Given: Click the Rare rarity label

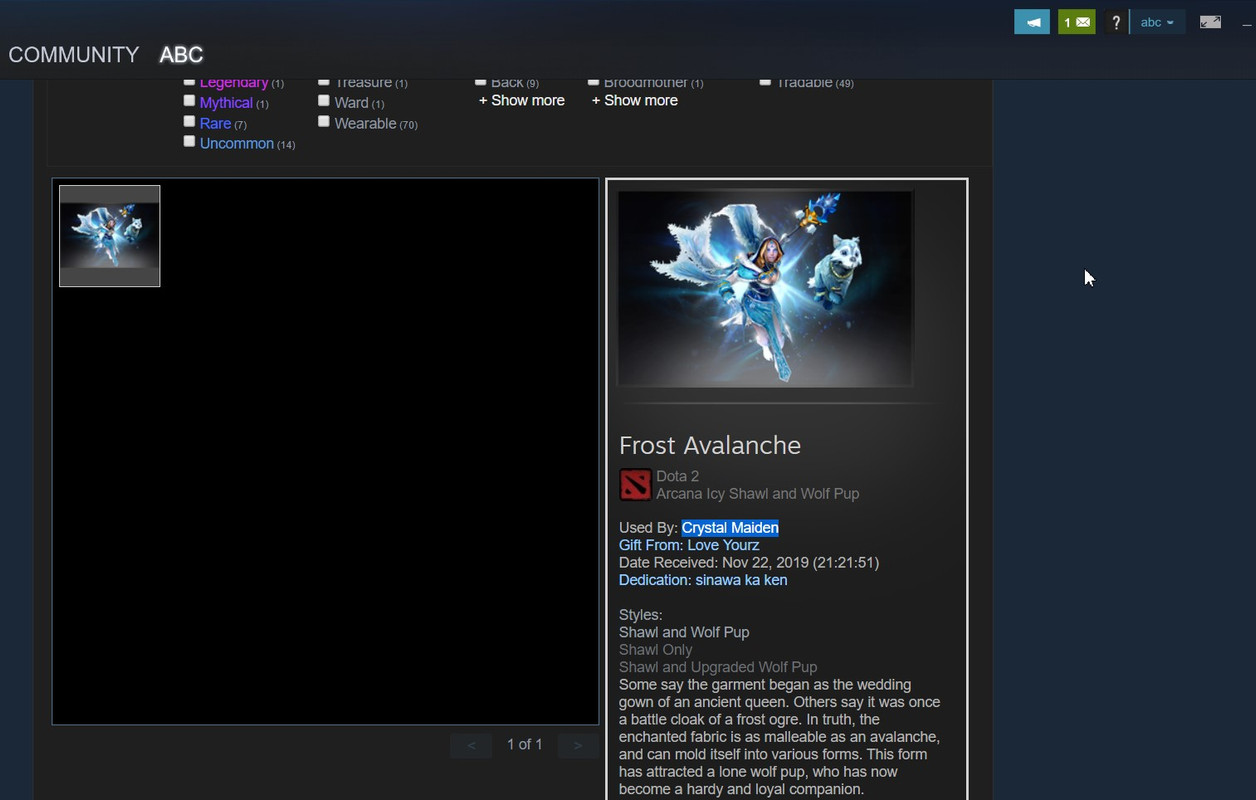Looking at the screenshot, I should tap(215, 123).
